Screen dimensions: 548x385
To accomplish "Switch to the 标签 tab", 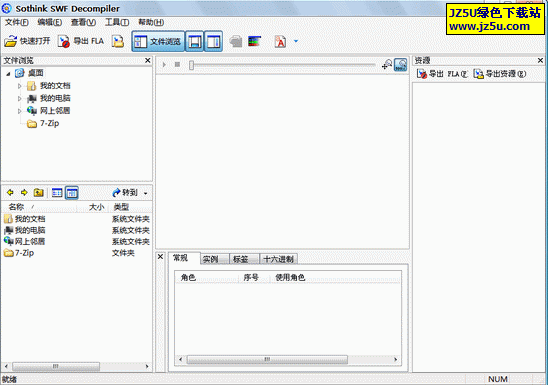I will point(245,259).
